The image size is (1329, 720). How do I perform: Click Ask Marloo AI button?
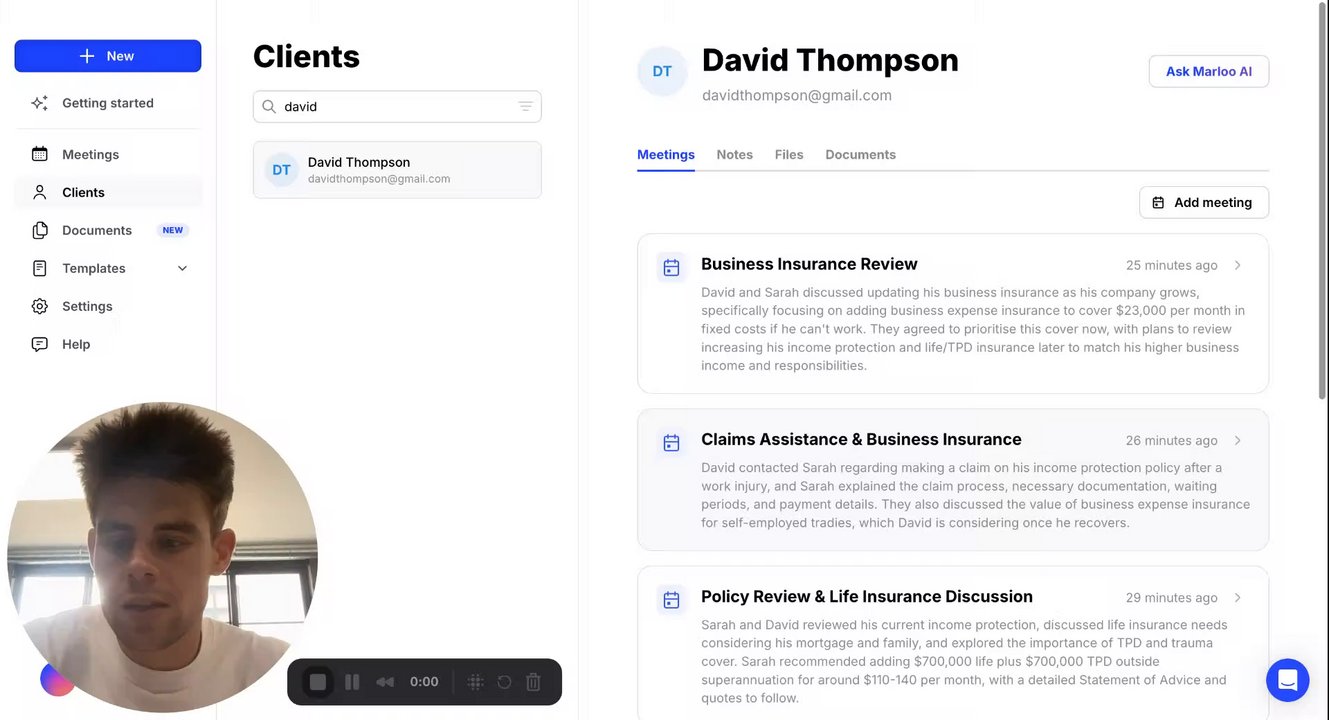(1209, 72)
